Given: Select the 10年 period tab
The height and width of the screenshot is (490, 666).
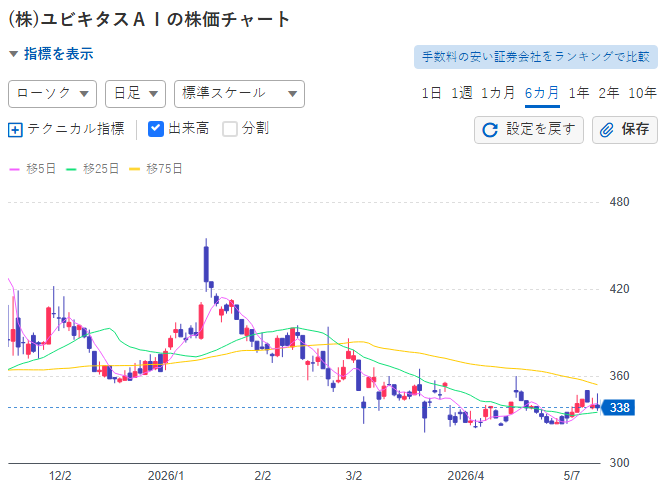Looking at the screenshot, I should coord(642,93).
